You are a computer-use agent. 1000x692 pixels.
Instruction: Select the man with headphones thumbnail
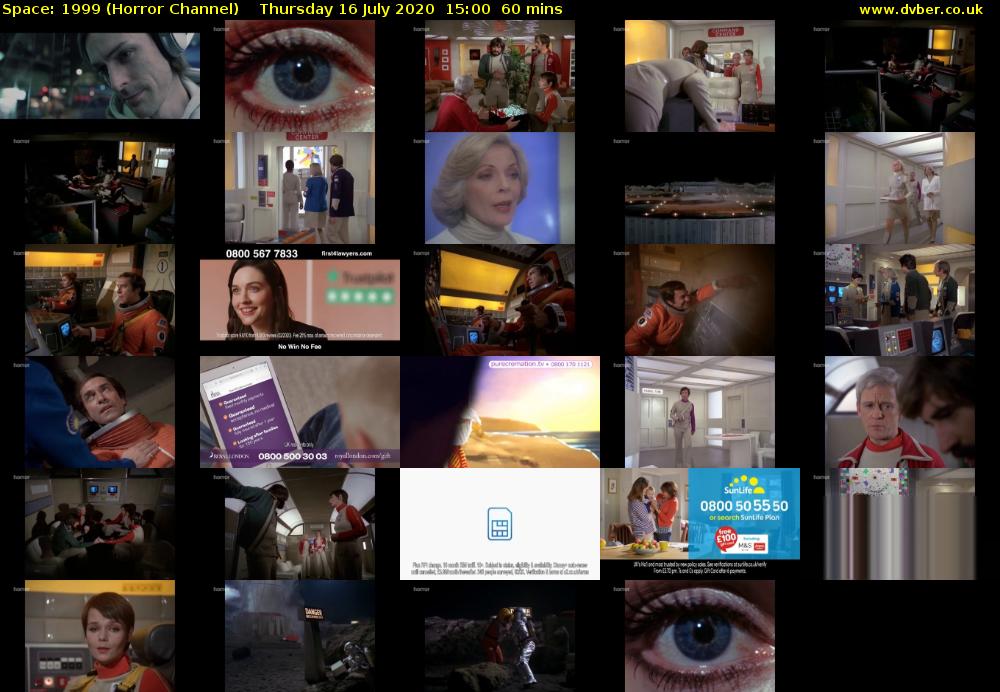pyautogui.click(x=99, y=76)
